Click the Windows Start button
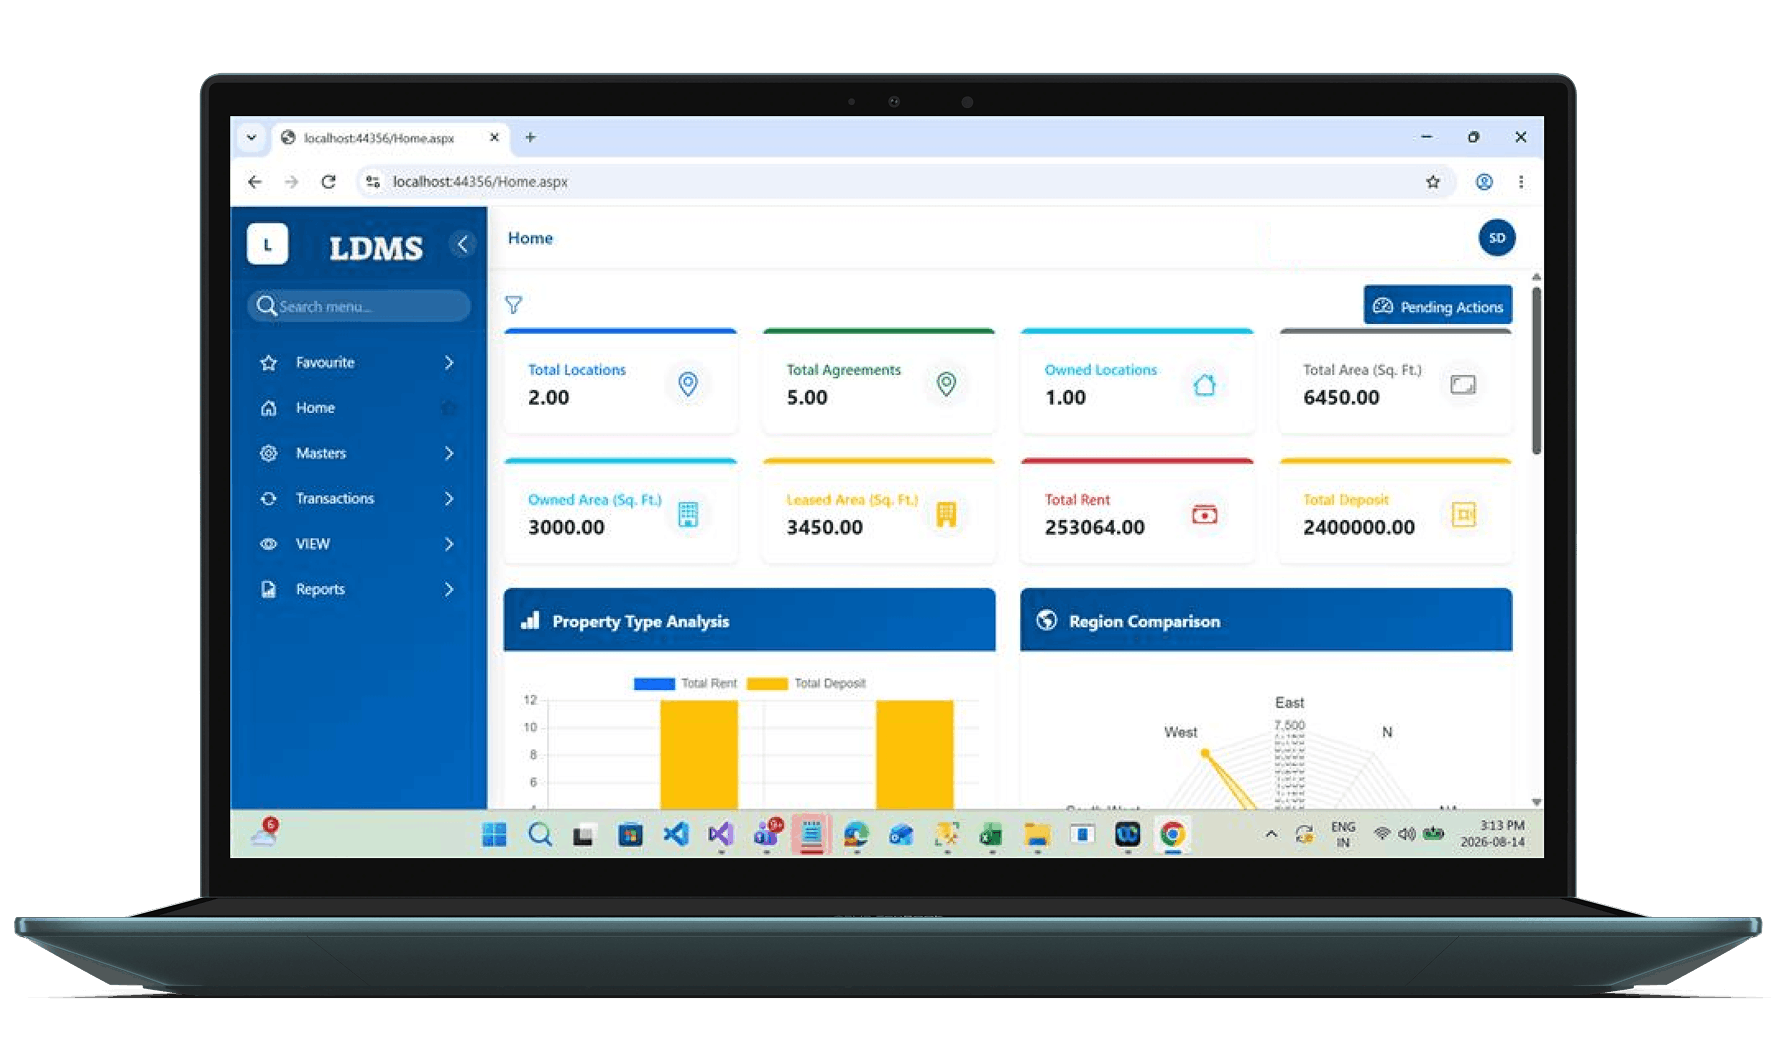This screenshot has height=1058, width=1771. pos(494,834)
